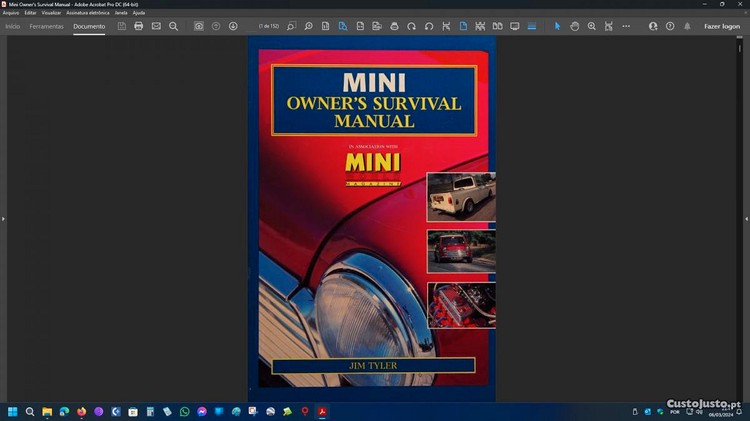Click the email envelope icon in the toolbar
The height and width of the screenshot is (421, 750).
pos(156,26)
